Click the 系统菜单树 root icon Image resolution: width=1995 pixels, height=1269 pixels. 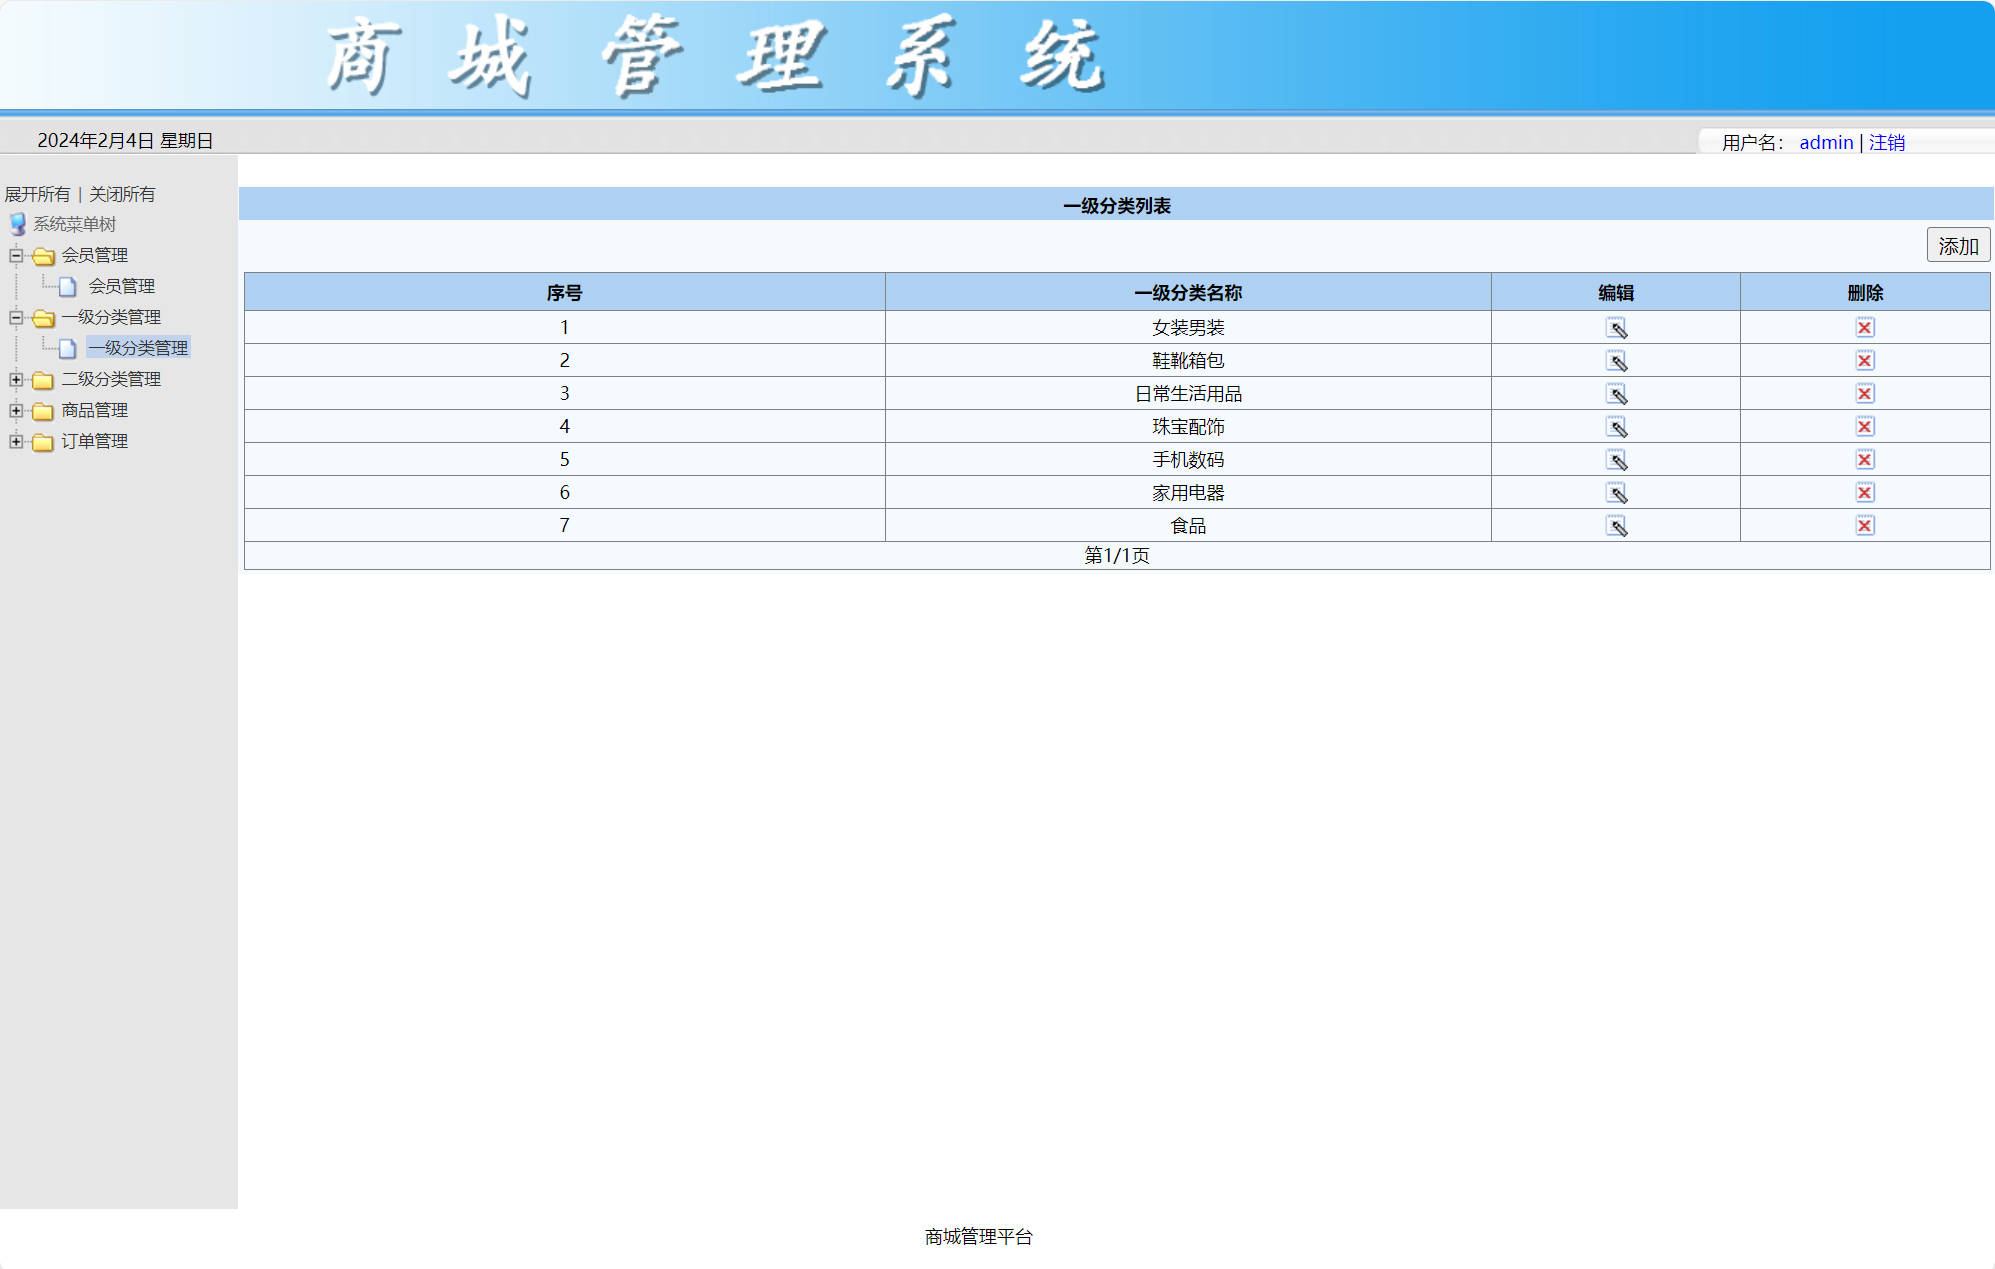(18, 224)
